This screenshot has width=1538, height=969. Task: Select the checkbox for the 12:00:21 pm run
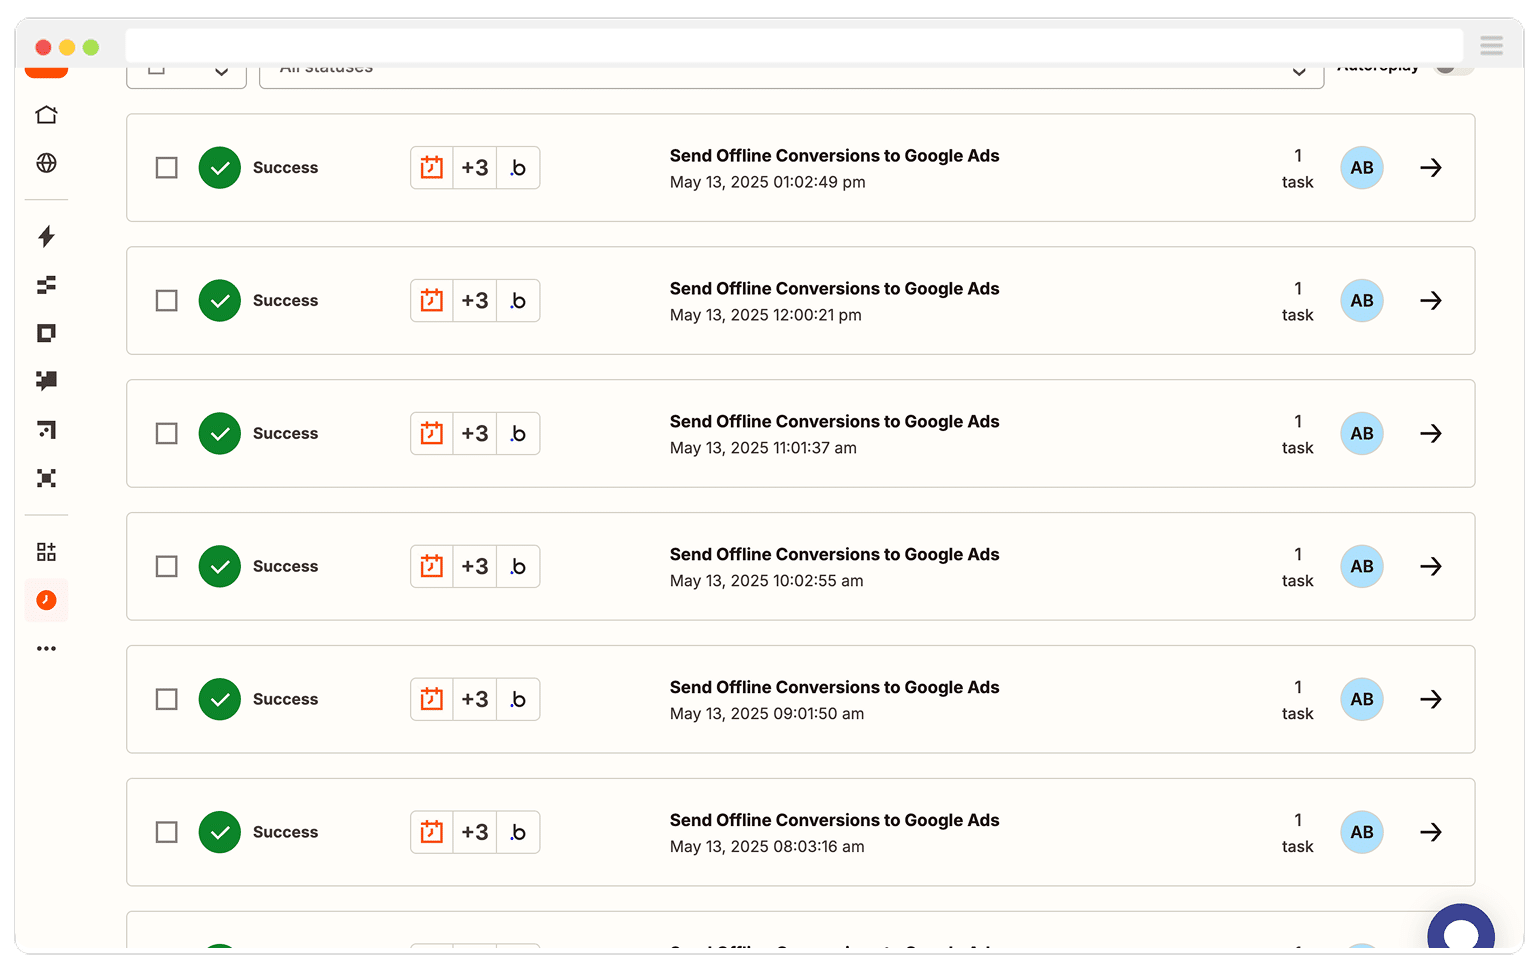click(167, 301)
